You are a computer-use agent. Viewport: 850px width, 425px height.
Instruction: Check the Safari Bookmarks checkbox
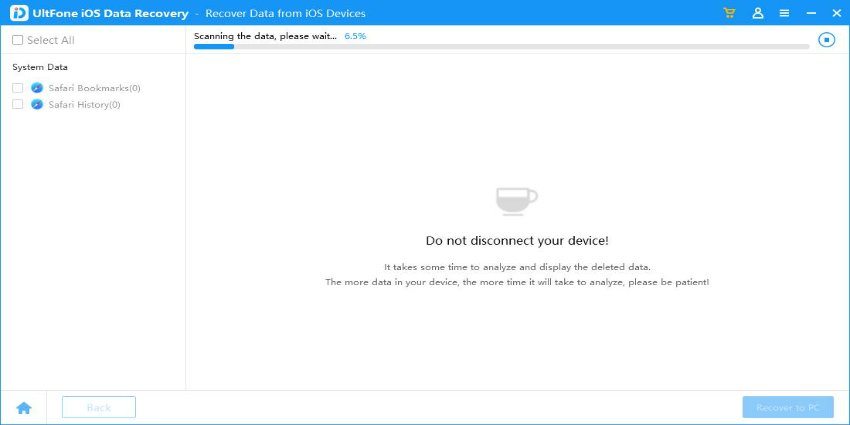click(x=18, y=88)
